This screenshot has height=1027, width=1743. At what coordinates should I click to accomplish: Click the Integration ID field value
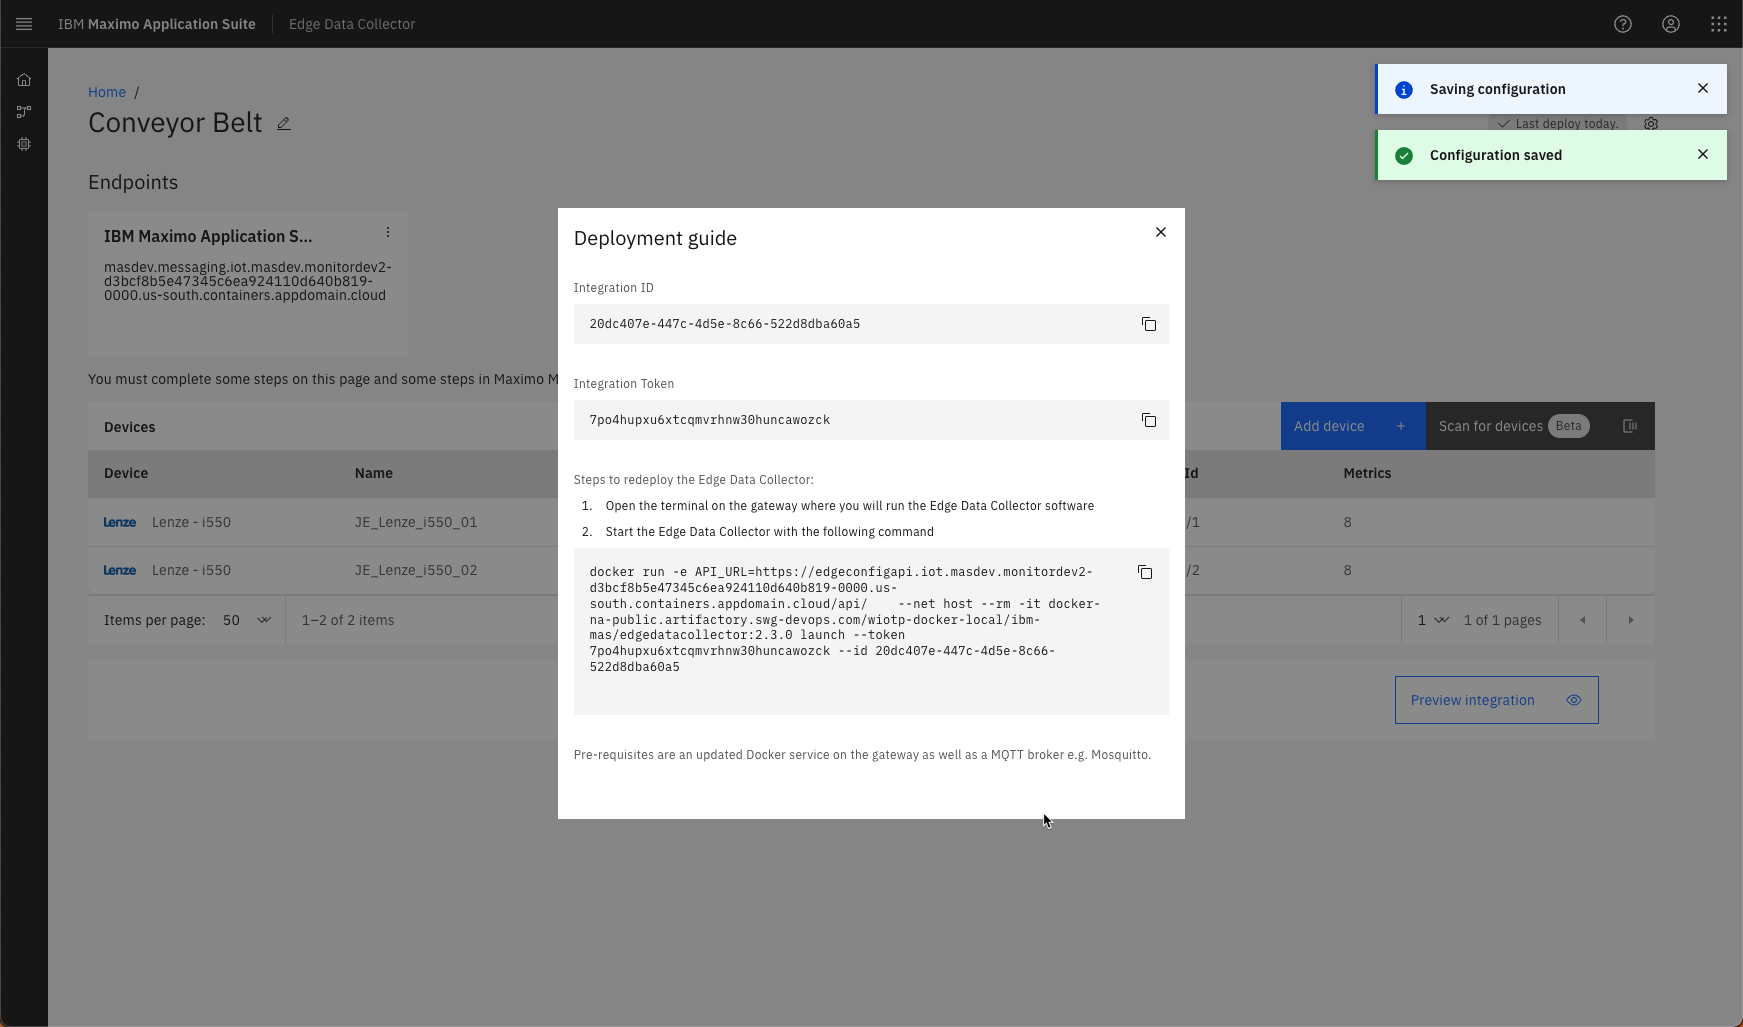(725, 324)
